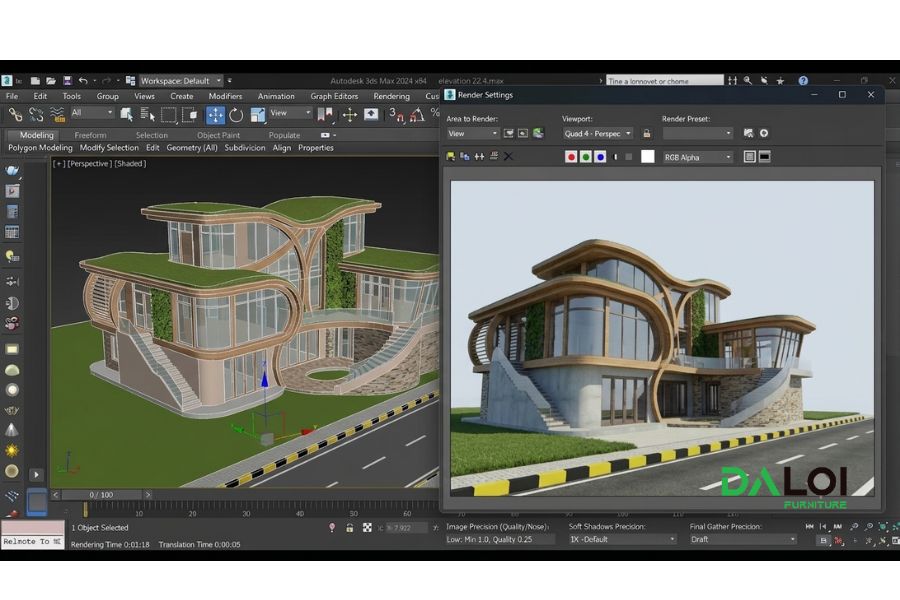900x600 pixels.
Task: Select the Unlink Selection tool
Action: click(36, 115)
